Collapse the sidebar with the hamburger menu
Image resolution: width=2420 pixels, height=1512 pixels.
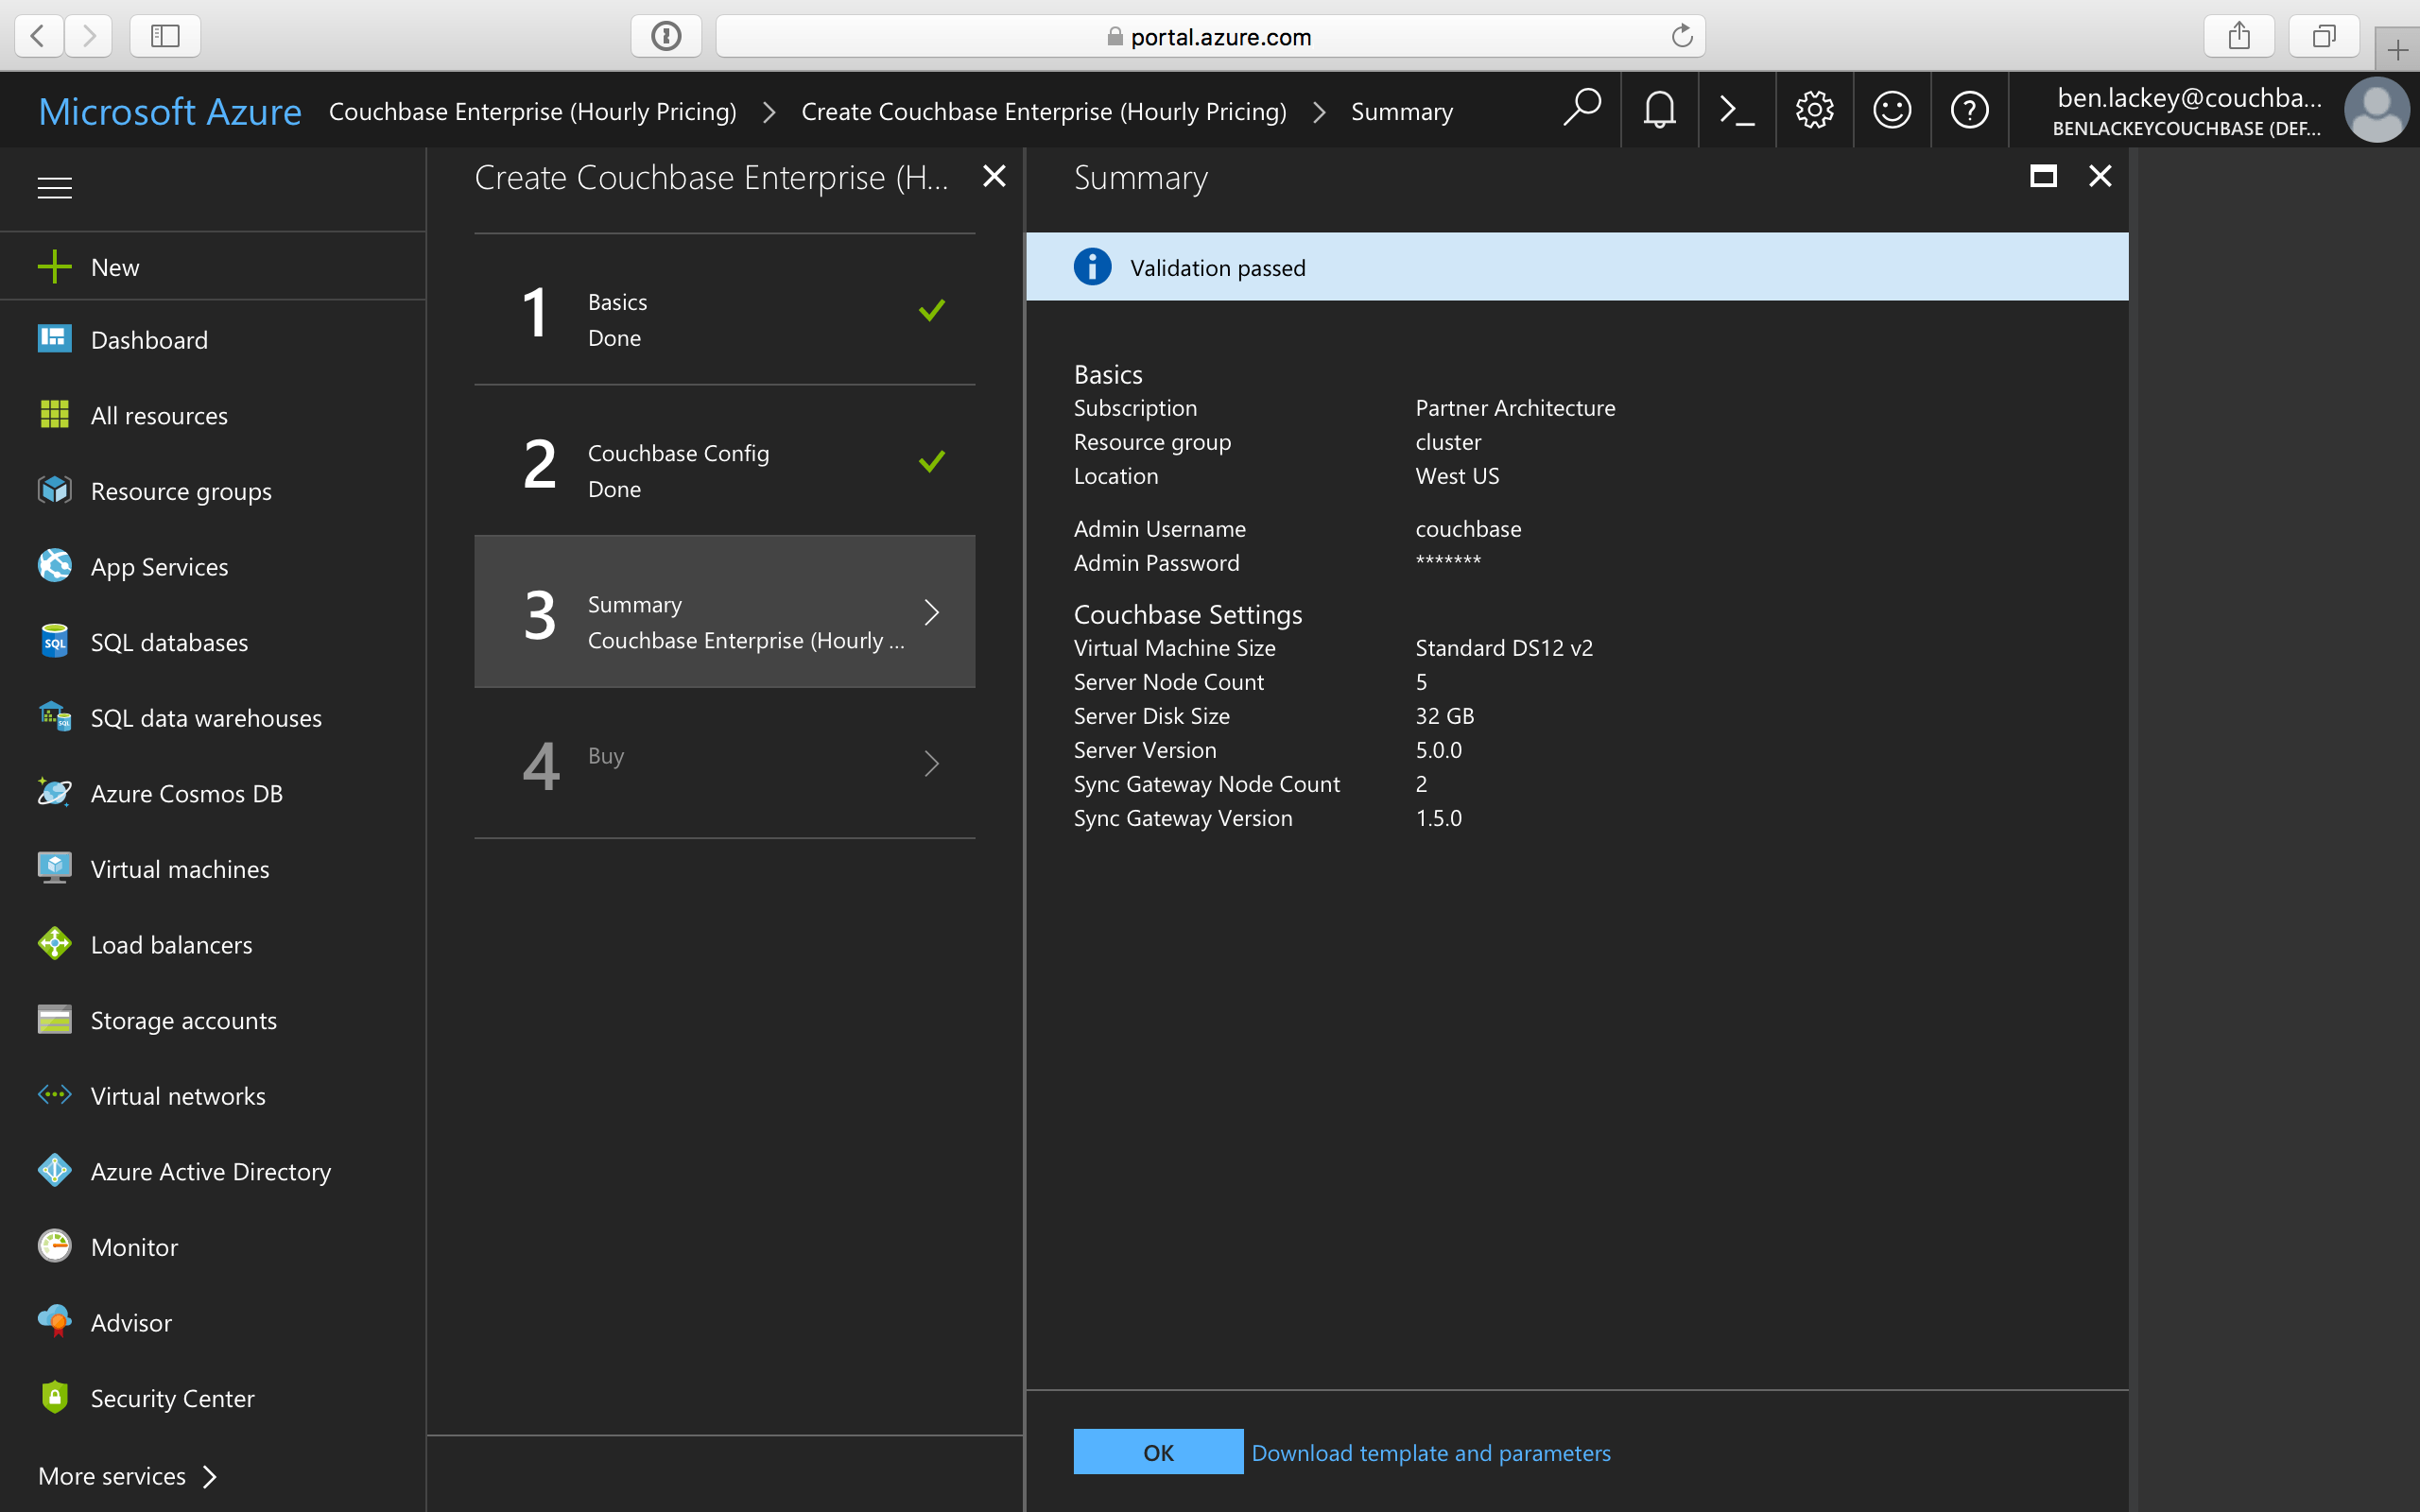[54, 187]
